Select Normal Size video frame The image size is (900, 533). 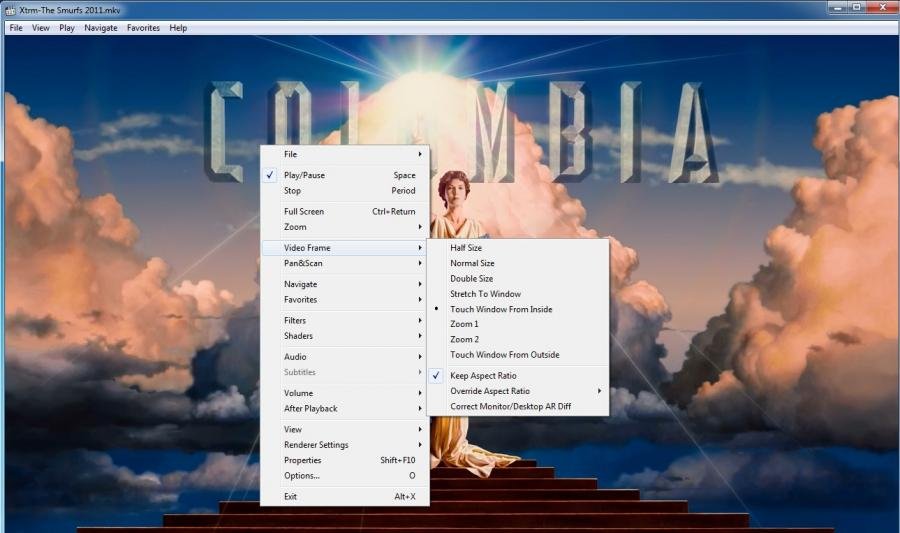click(518, 263)
